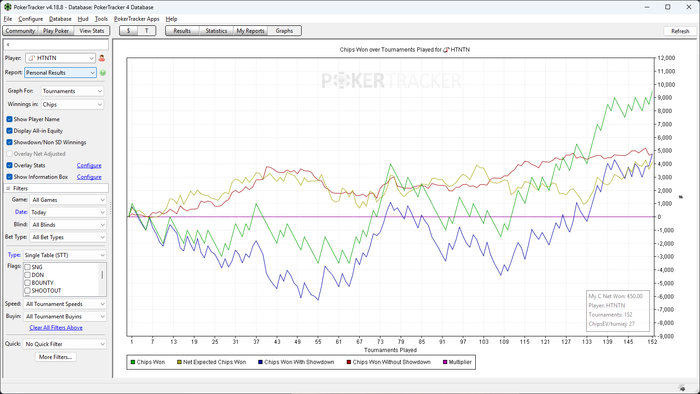Enable the SHOOTOUT flag checkbox
This screenshot has height=394, width=700.
27,290
